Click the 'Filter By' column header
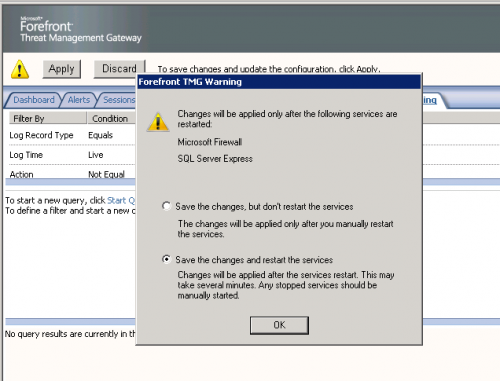500x381 pixels. 47,118
